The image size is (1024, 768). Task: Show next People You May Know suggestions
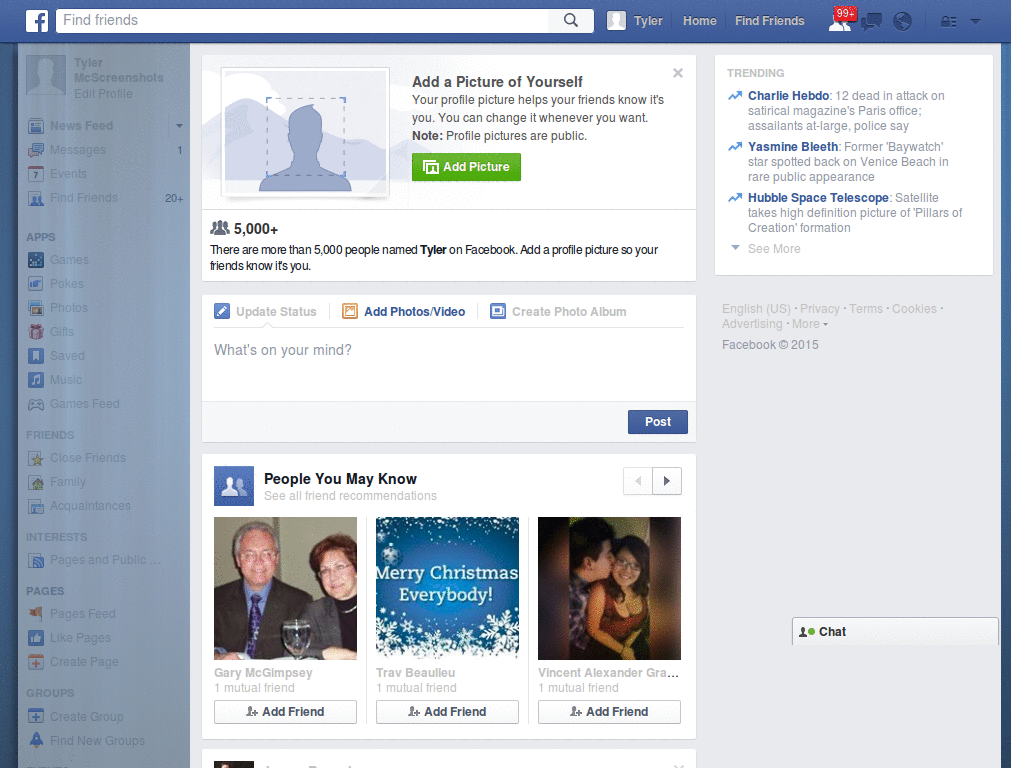click(x=667, y=481)
